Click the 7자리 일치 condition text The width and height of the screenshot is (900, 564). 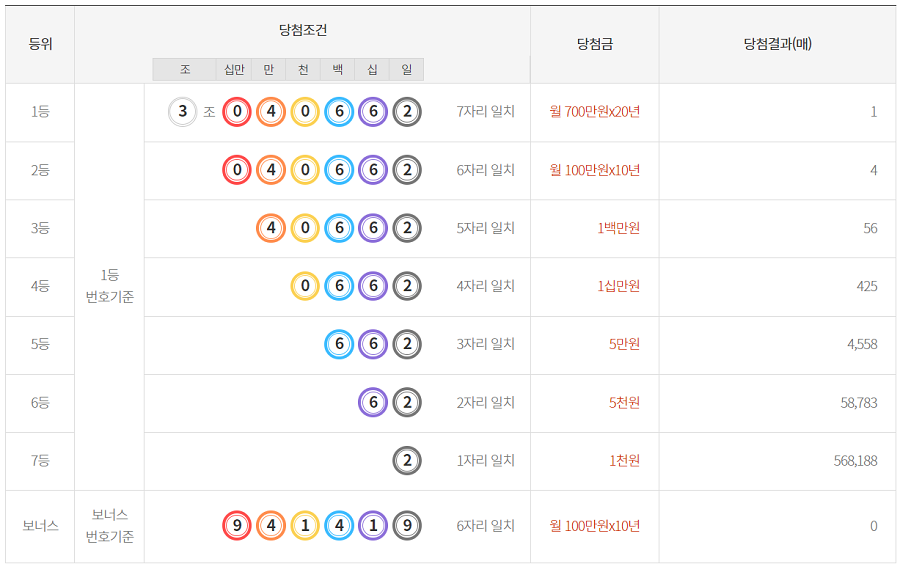(x=485, y=112)
